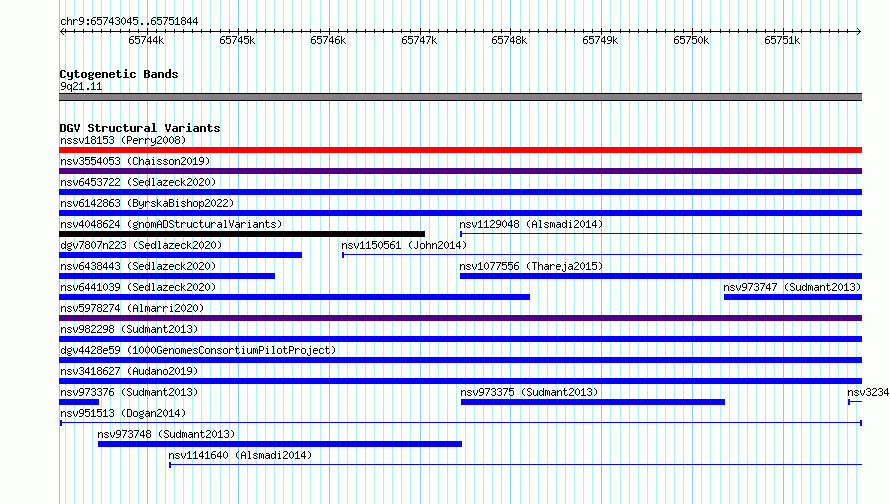
Task: Open nsv3554053 (Chaisson2019) variant label
Action: [135, 161]
